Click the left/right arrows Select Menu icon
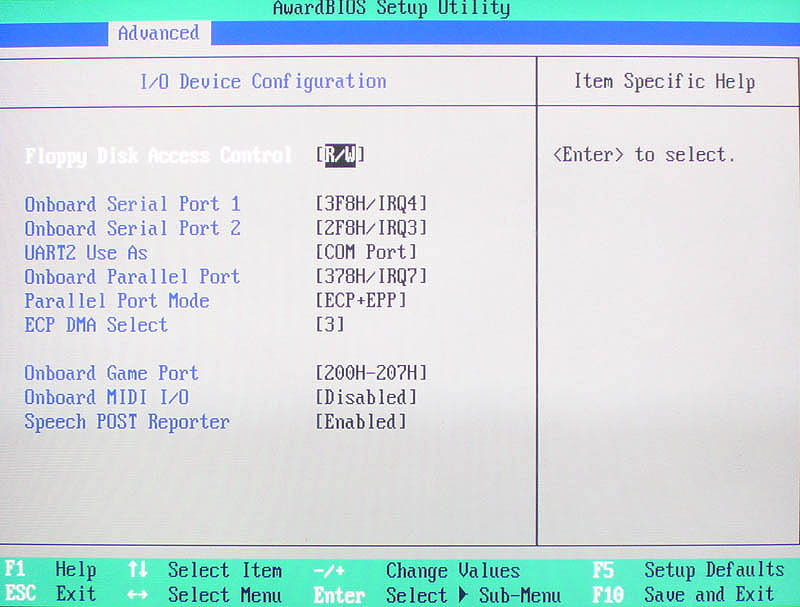 (x=138, y=594)
